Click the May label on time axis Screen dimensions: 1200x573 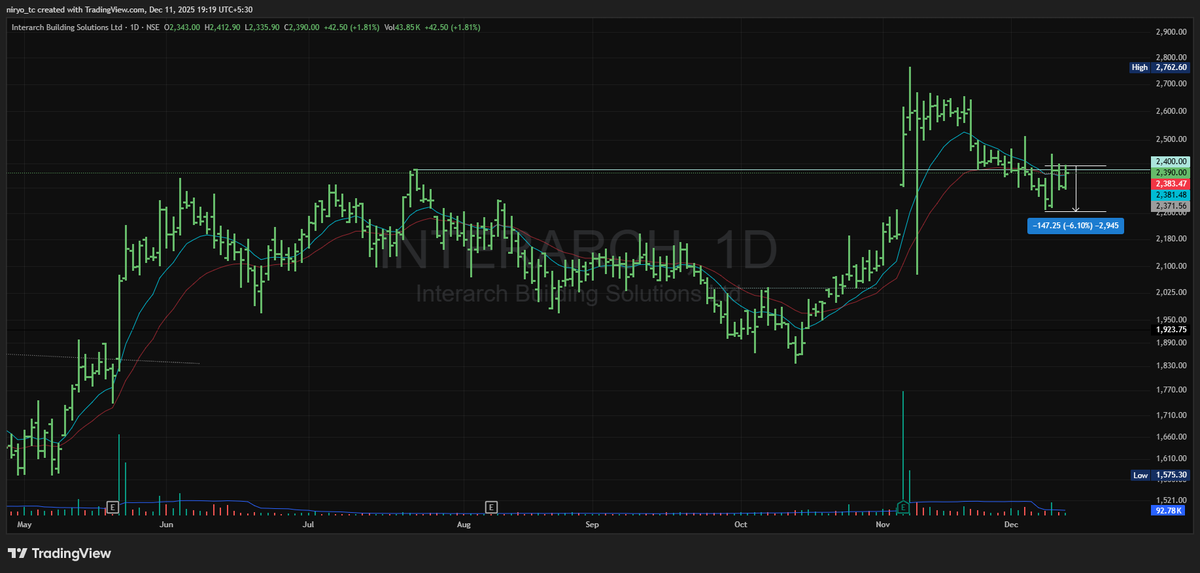click(25, 523)
